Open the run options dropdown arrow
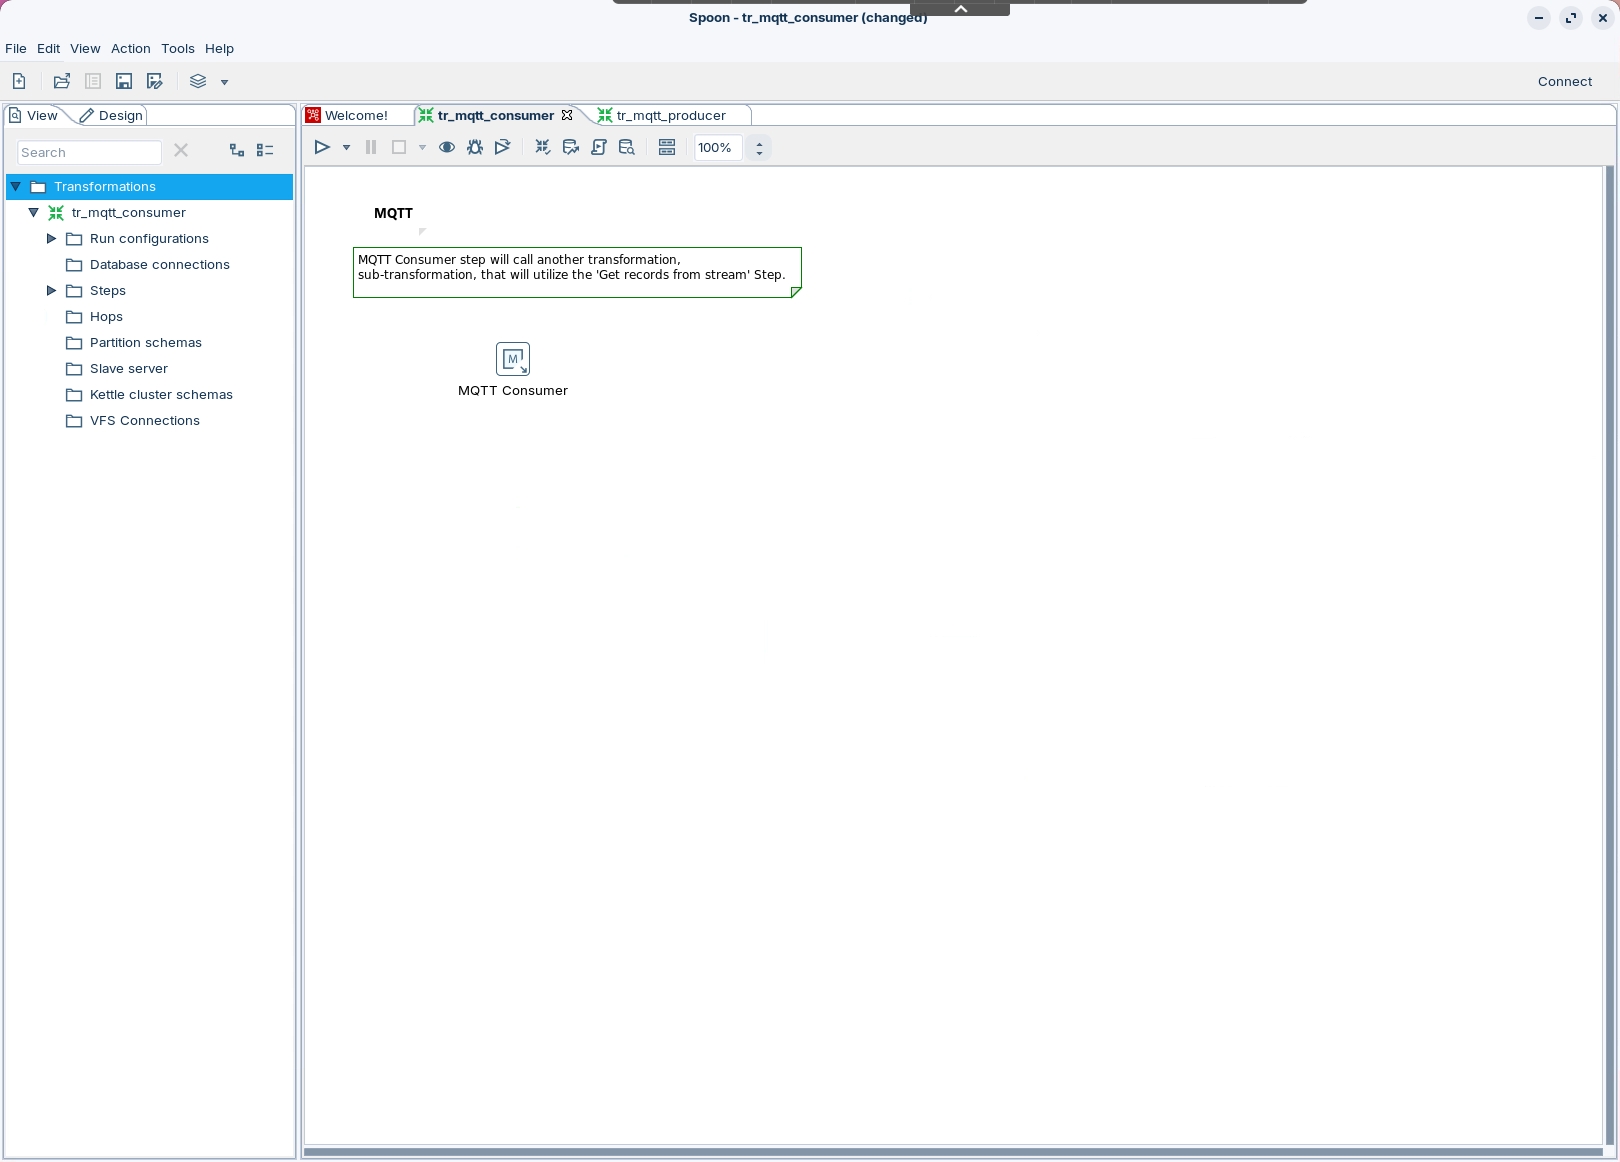The width and height of the screenshot is (1620, 1162). tap(346, 148)
